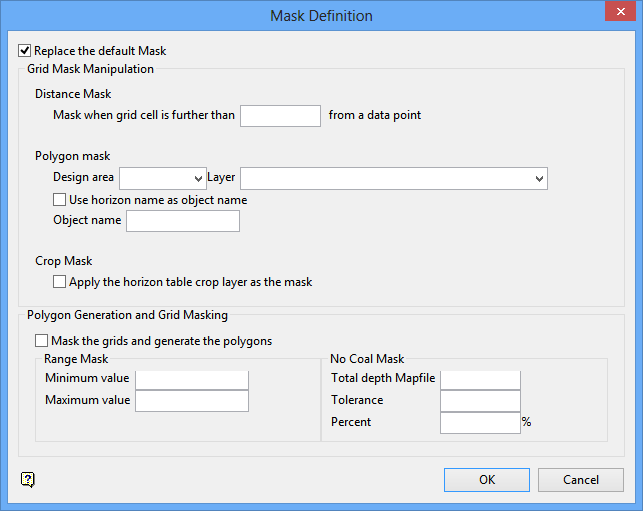The width and height of the screenshot is (643, 511).
Task: Focus the Distance Mask distance field
Action: pyautogui.click(x=280, y=115)
